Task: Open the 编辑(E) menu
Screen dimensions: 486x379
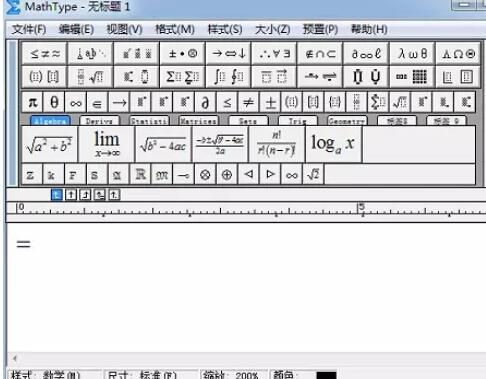Action: tap(76, 29)
